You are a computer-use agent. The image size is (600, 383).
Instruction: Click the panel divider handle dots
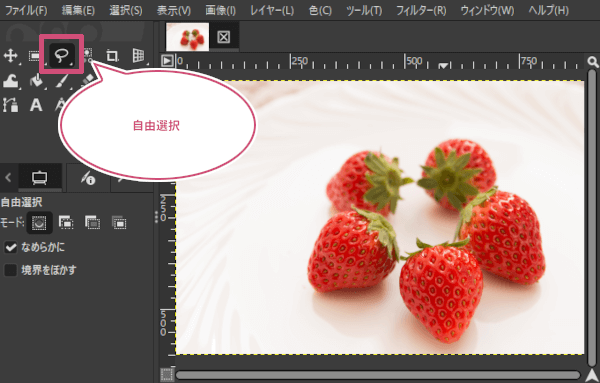pos(157,217)
